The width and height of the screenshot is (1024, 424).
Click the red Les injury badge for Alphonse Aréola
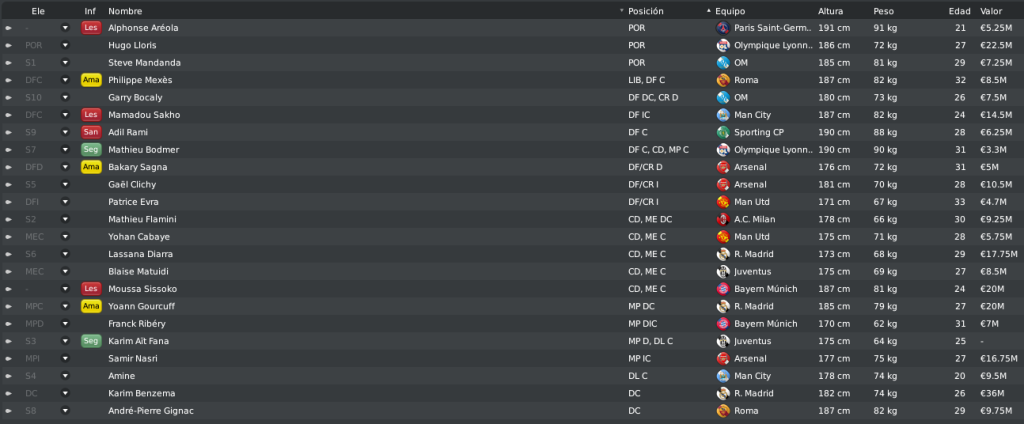pos(91,28)
